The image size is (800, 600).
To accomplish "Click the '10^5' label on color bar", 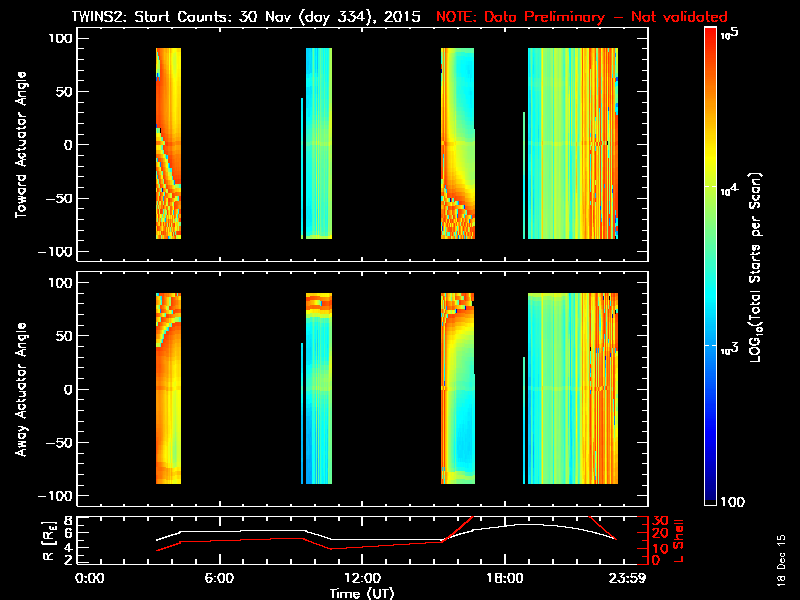I will [730, 34].
